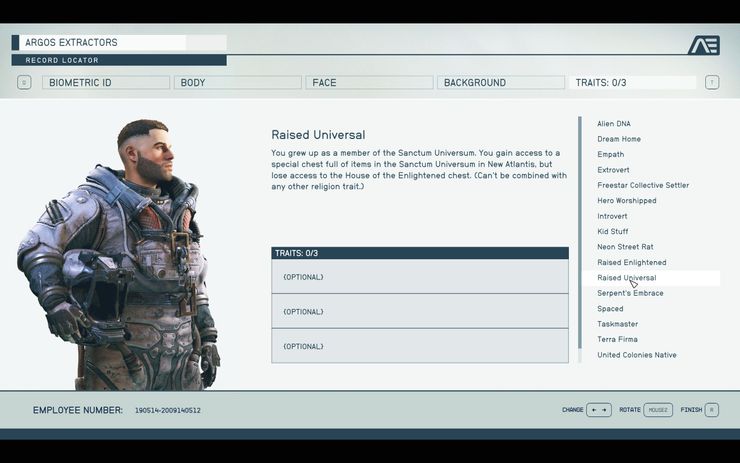
Task: Click the previous tab key icon
Action: pos(24,83)
